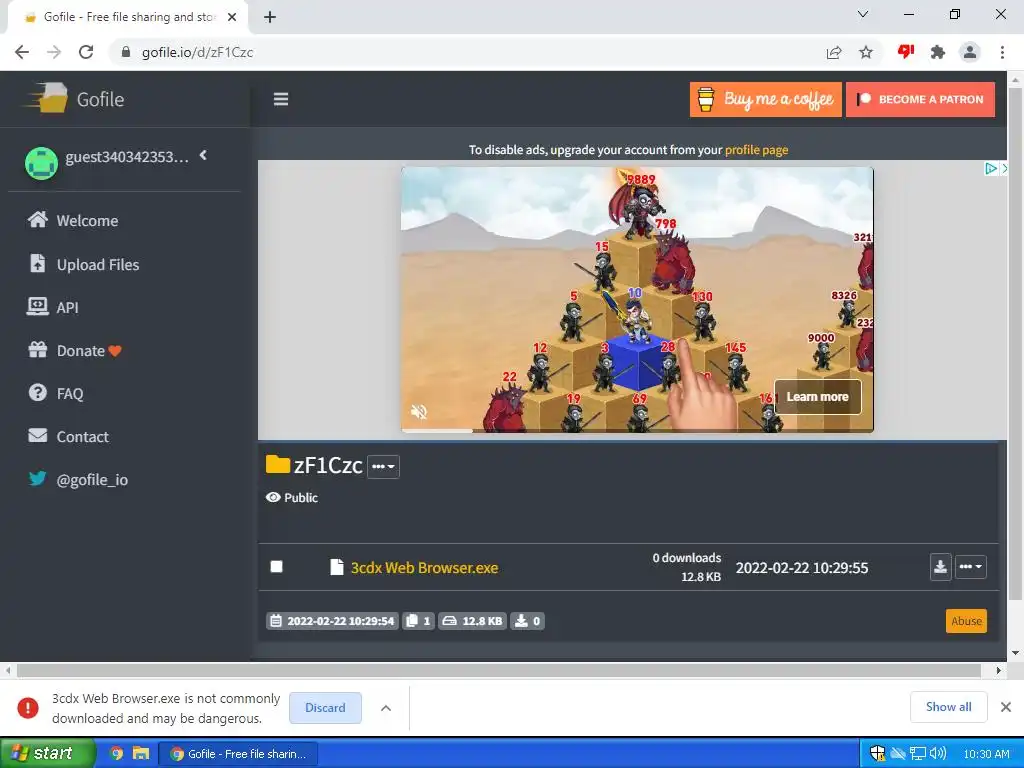Click the Become a Patron button
Screen dimensions: 1024x768
coord(920,99)
